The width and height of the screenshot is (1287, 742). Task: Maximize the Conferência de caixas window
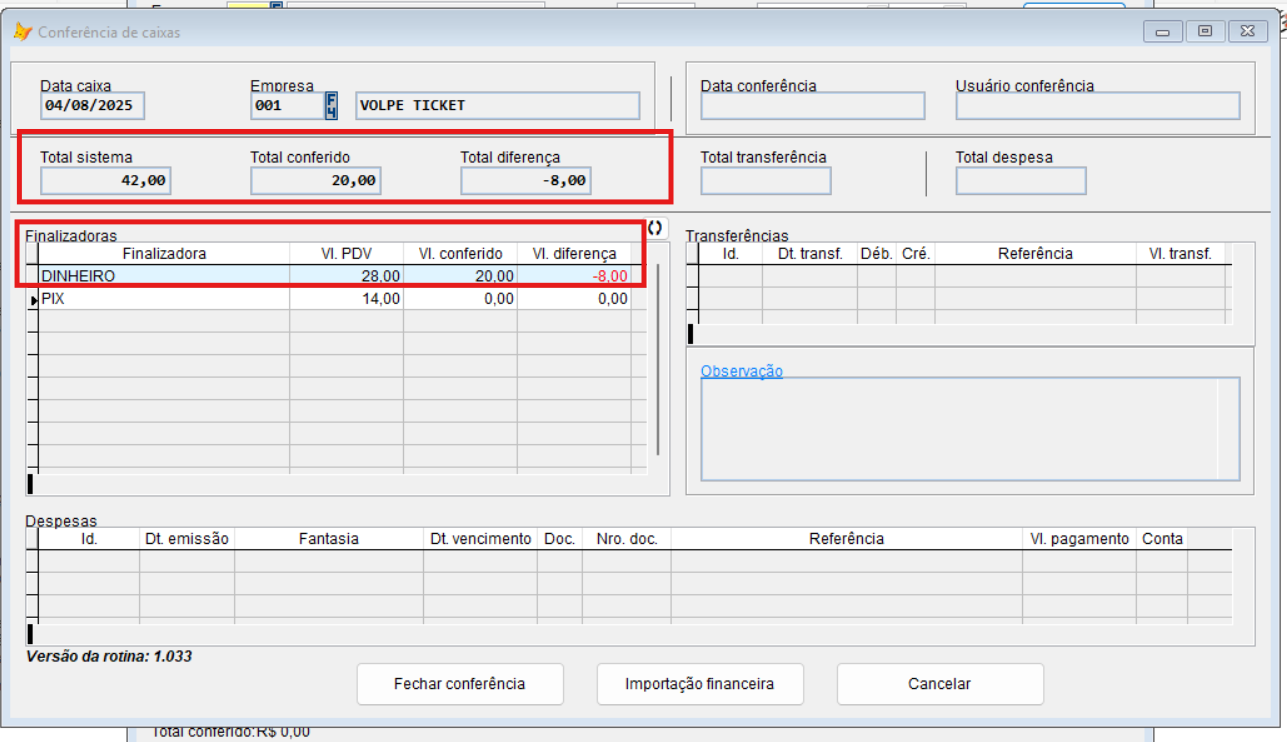tap(1205, 31)
